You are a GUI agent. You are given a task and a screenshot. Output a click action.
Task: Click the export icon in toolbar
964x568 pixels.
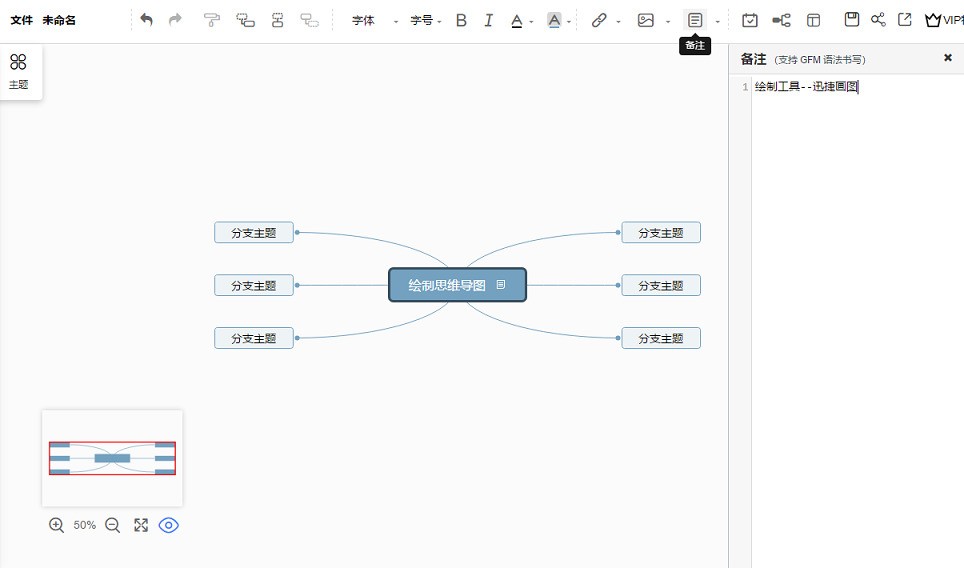(x=904, y=20)
